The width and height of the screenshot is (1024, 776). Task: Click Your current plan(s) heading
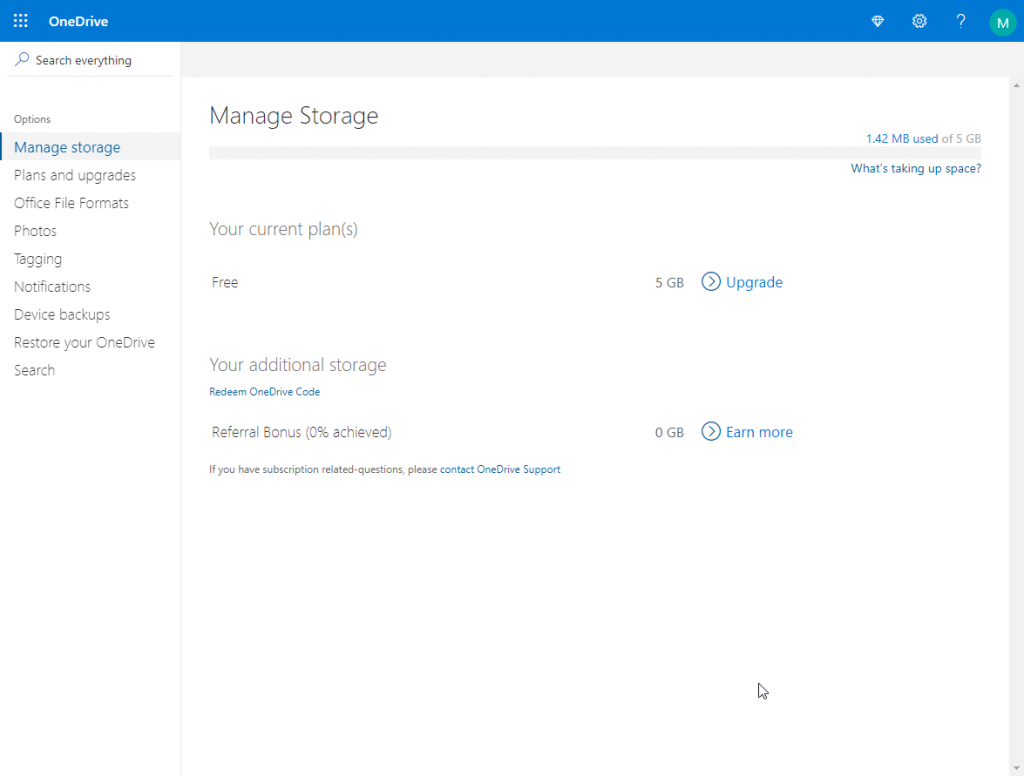(x=283, y=229)
